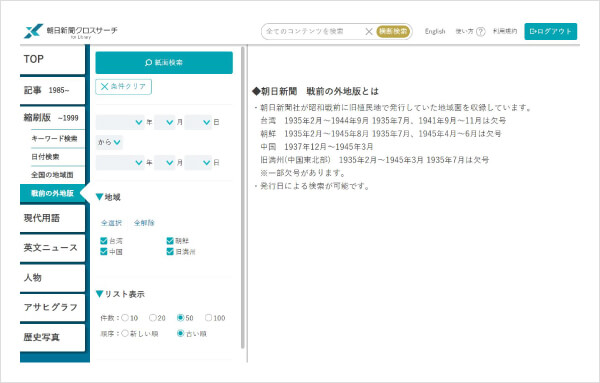
Task: Choose 新しい順 sort order
Action: click(x=125, y=334)
